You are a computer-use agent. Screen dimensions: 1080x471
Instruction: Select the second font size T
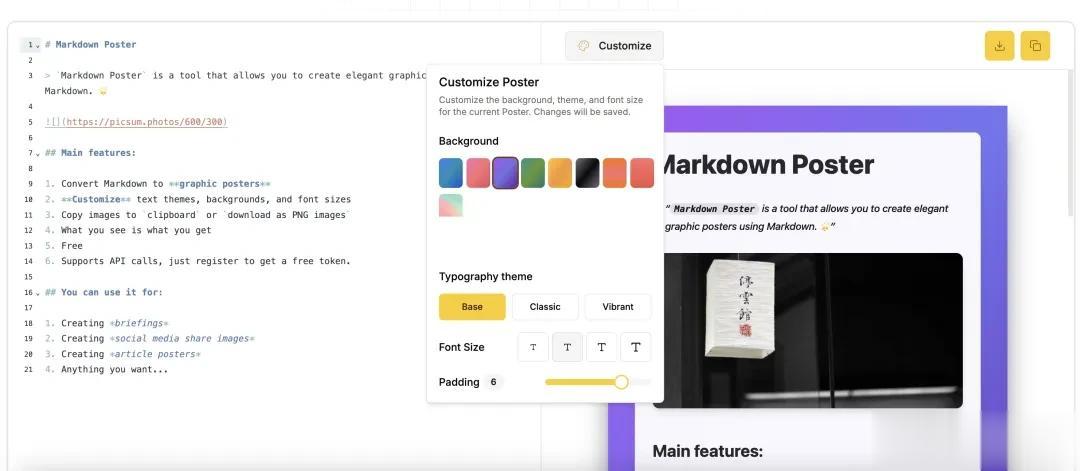[568, 347]
